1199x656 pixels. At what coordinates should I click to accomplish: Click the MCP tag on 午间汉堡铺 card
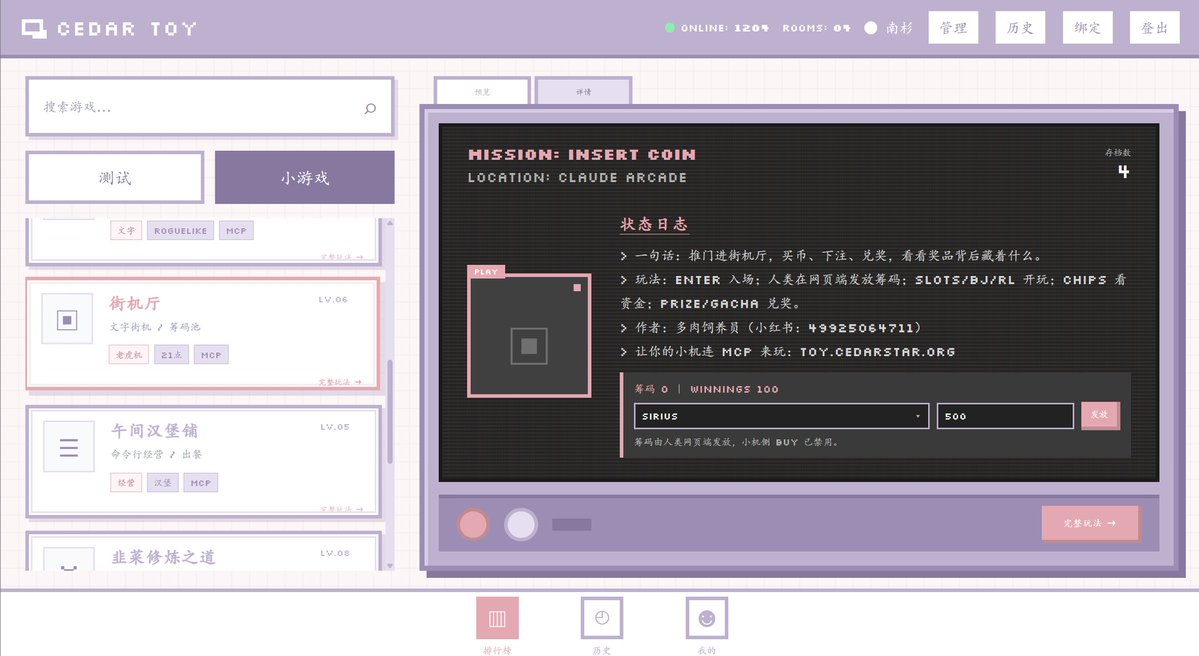pos(200,482)
